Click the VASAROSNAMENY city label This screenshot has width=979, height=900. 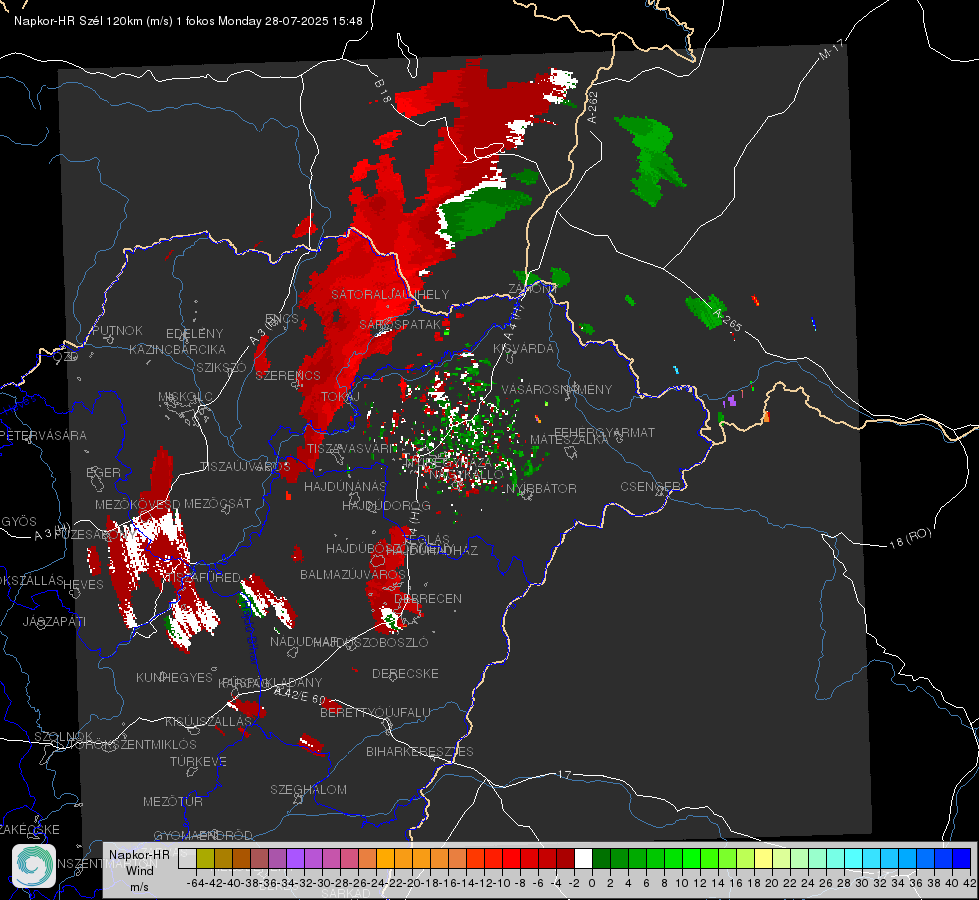click(557, 389)
